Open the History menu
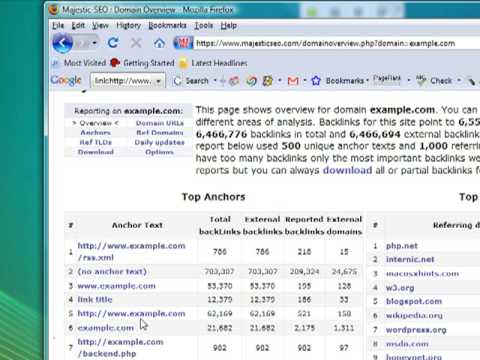The width and height of the screenshot is (480, 360). [x=128, y=26]
